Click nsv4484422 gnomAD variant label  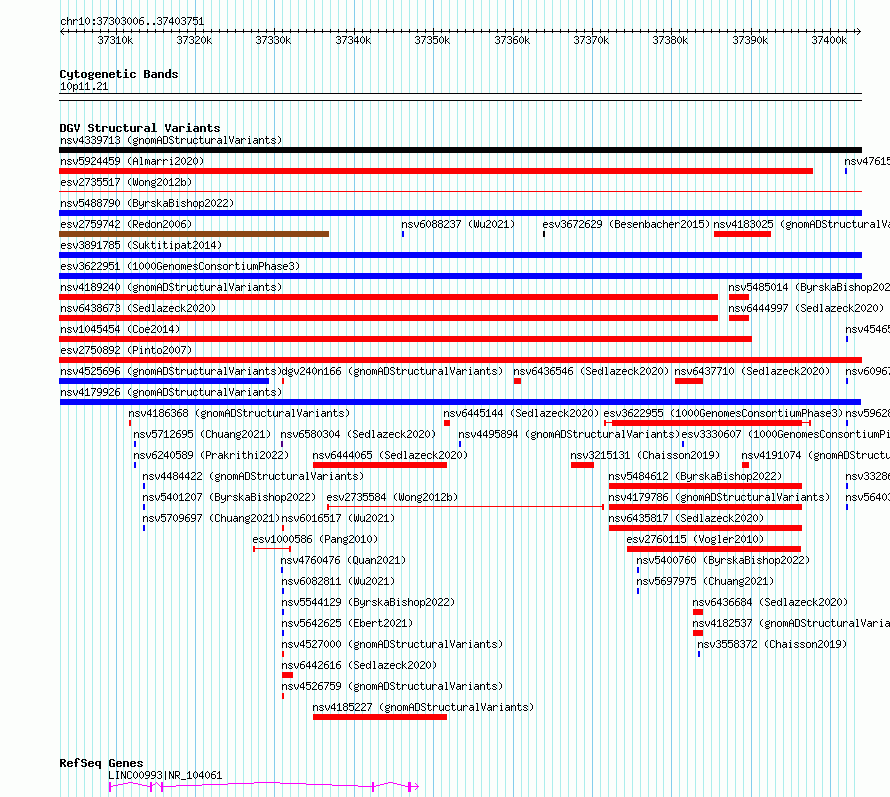(x=253, y=476)
